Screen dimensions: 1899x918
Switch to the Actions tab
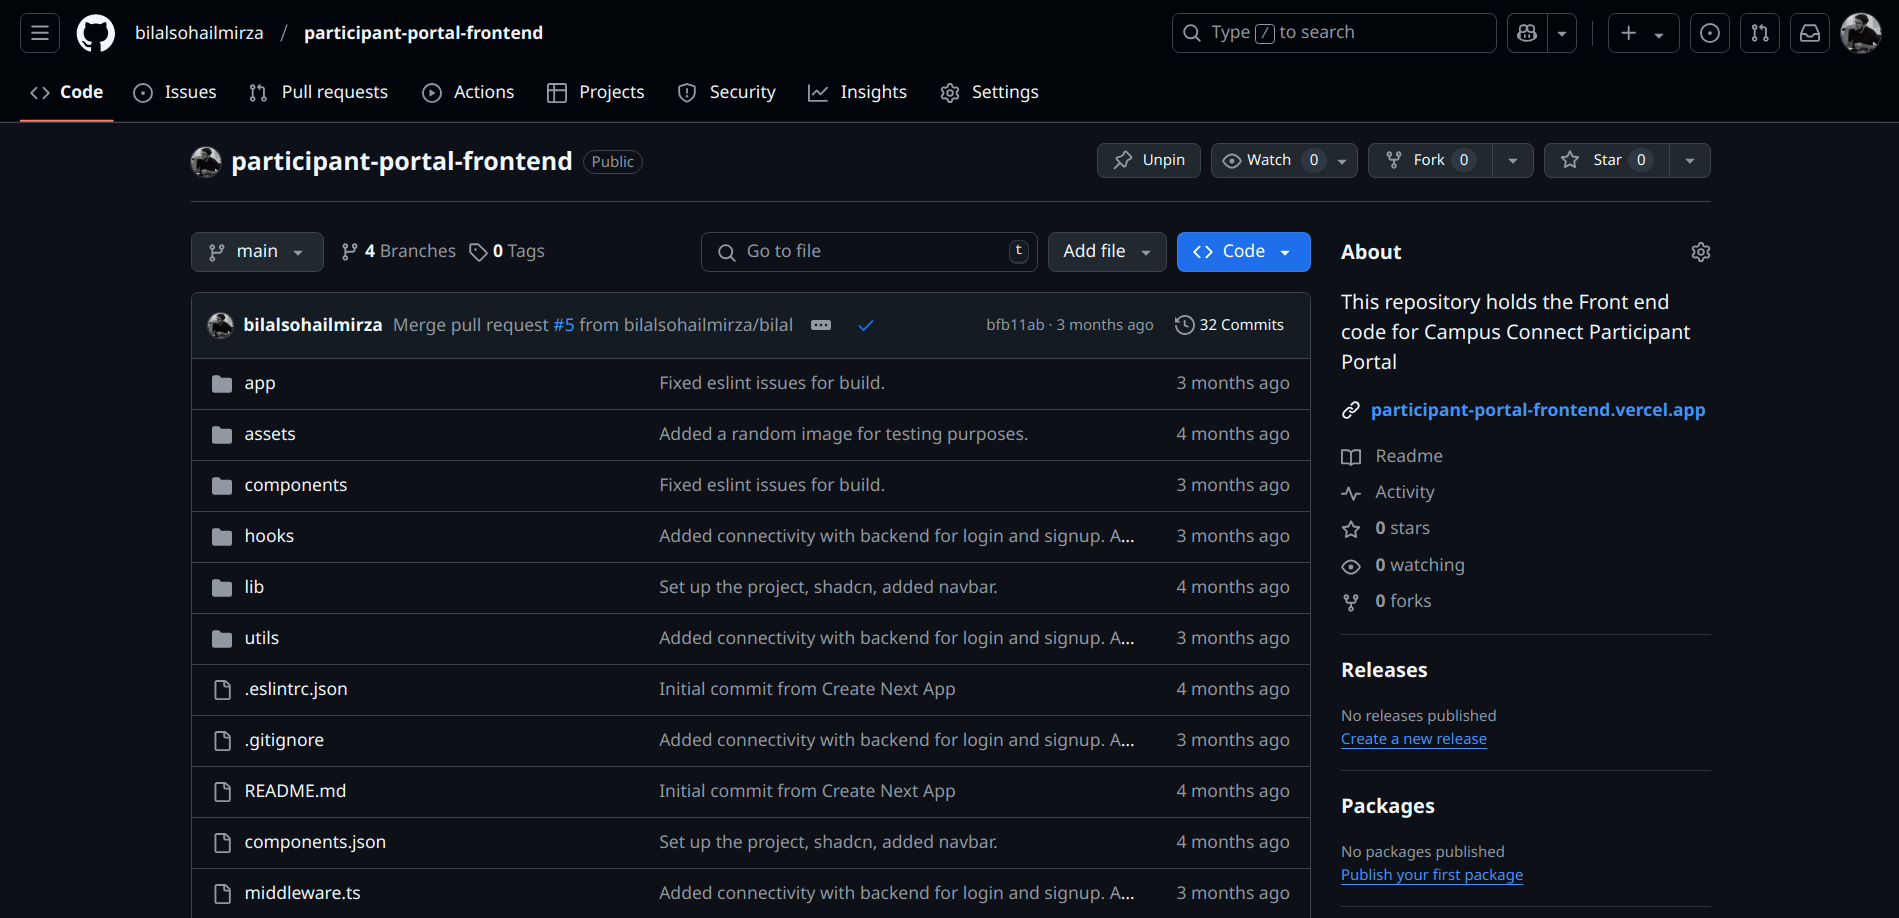point(468,92)
